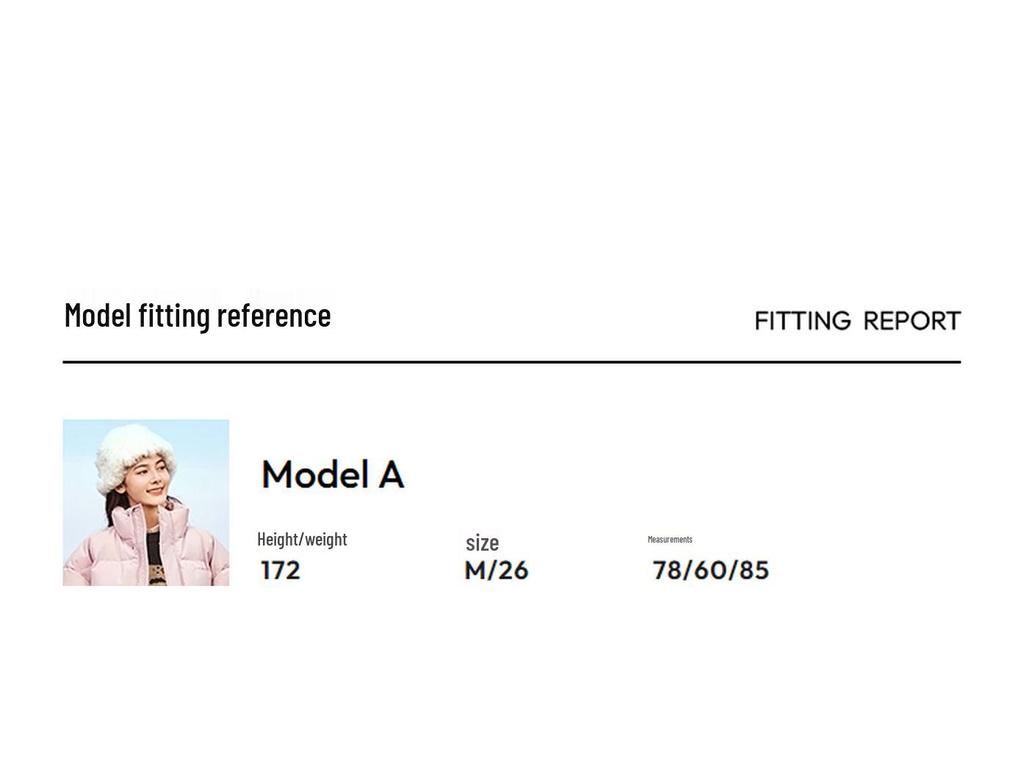Select the Height/weight label
This screenshot has width=1024, height=768.
(x=302, y=539)
